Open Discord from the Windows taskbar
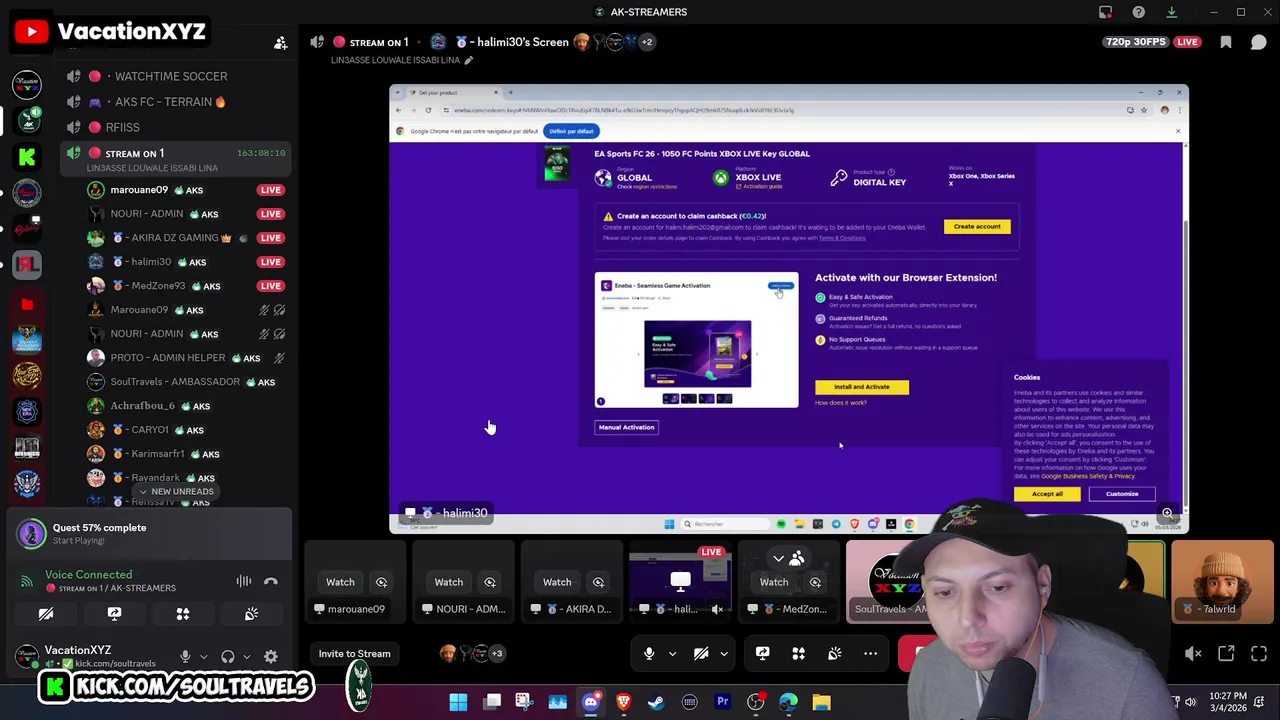Screen dimensions: 1280x720 [591, 702]
